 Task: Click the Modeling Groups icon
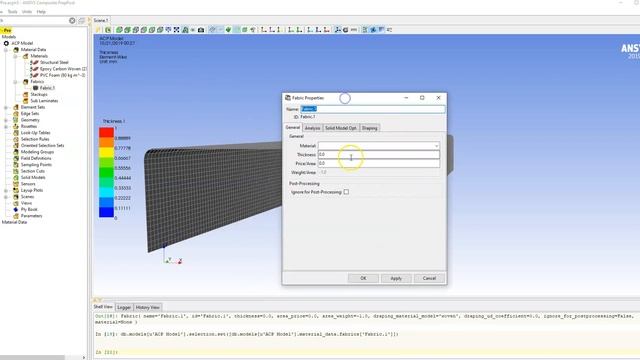[16, 152]
